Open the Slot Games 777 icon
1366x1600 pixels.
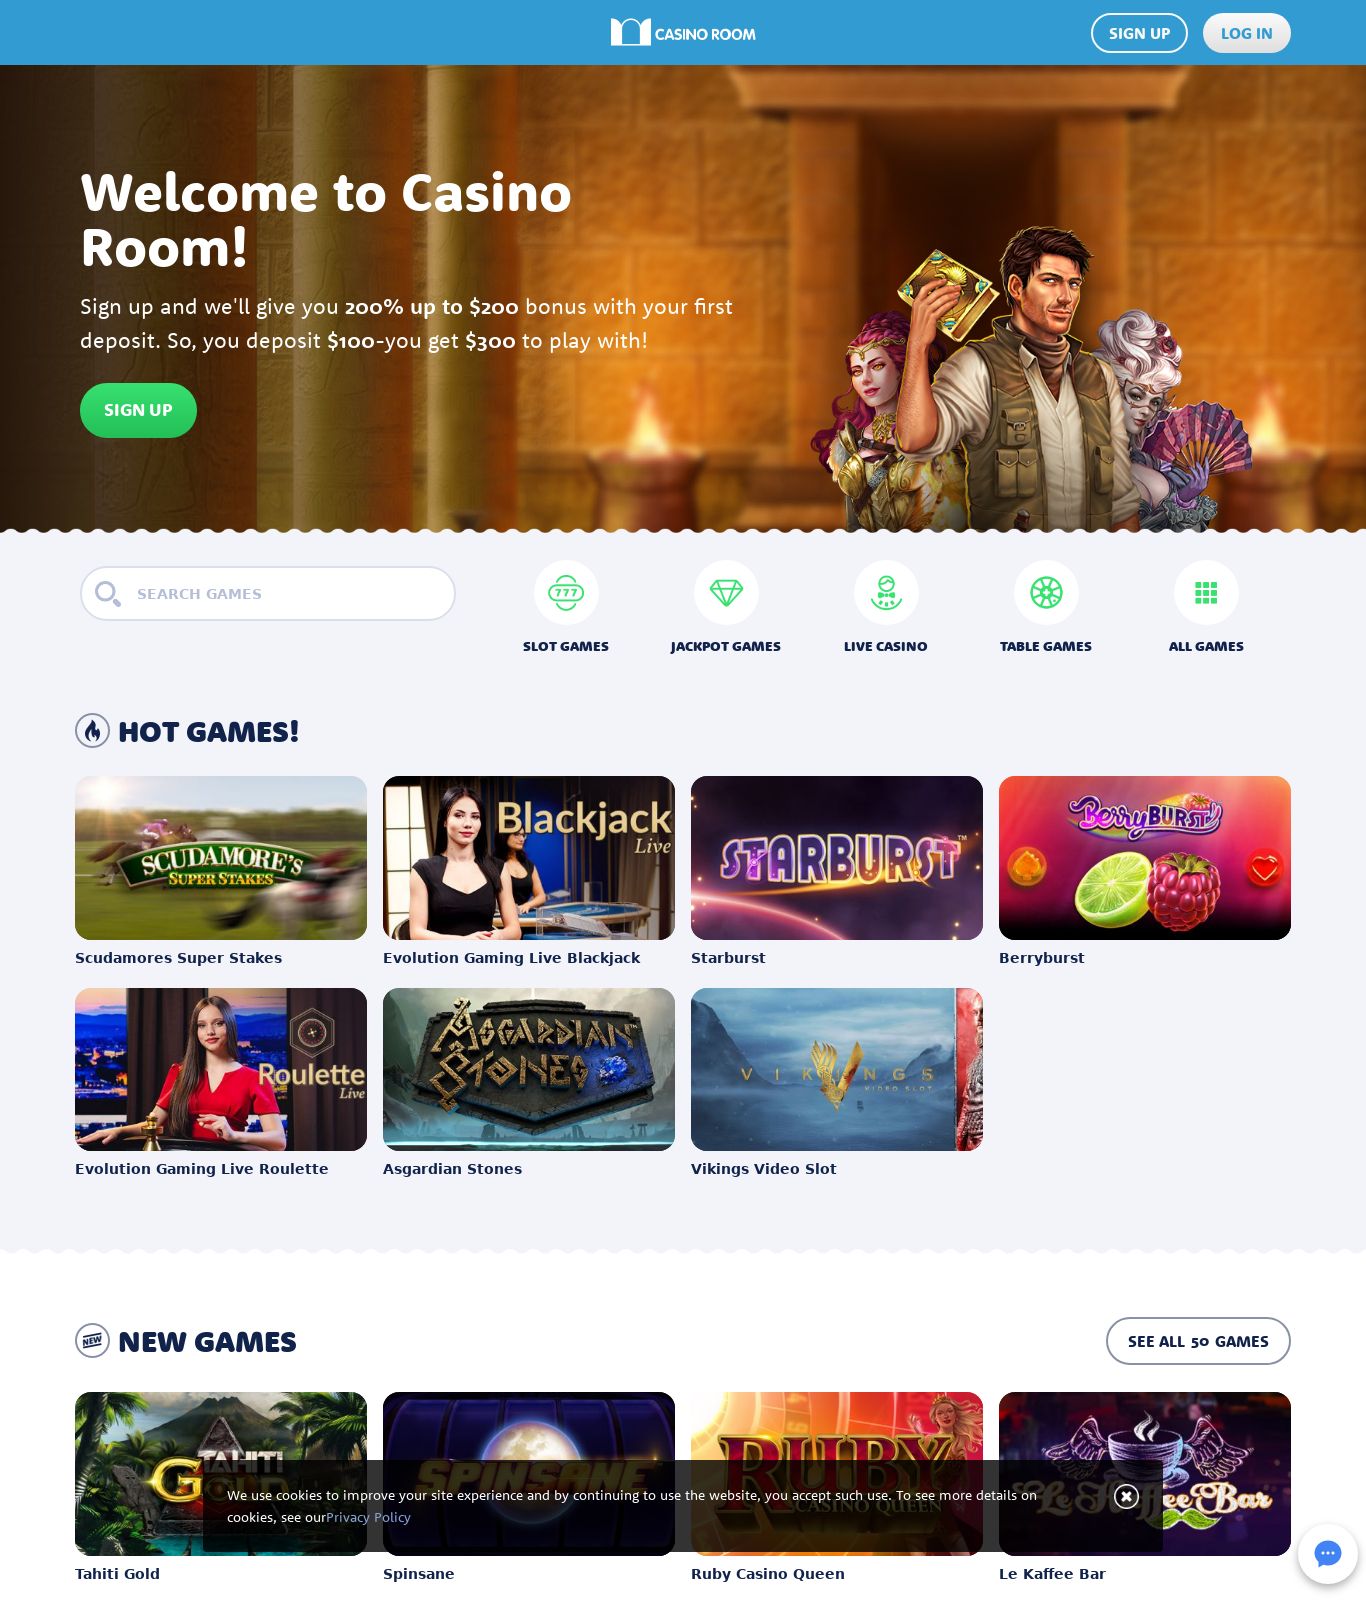point(566,593)
